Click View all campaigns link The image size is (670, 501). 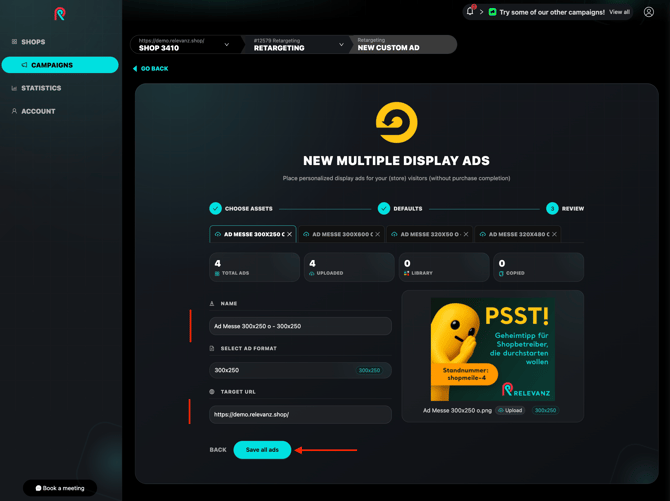click(619, 12)
